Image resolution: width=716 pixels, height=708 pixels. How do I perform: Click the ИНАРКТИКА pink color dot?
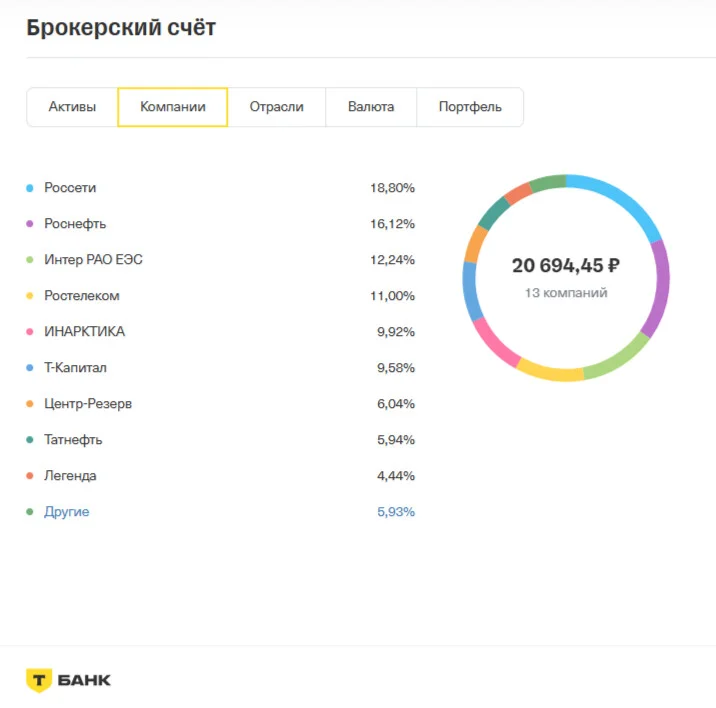point(30,332)
